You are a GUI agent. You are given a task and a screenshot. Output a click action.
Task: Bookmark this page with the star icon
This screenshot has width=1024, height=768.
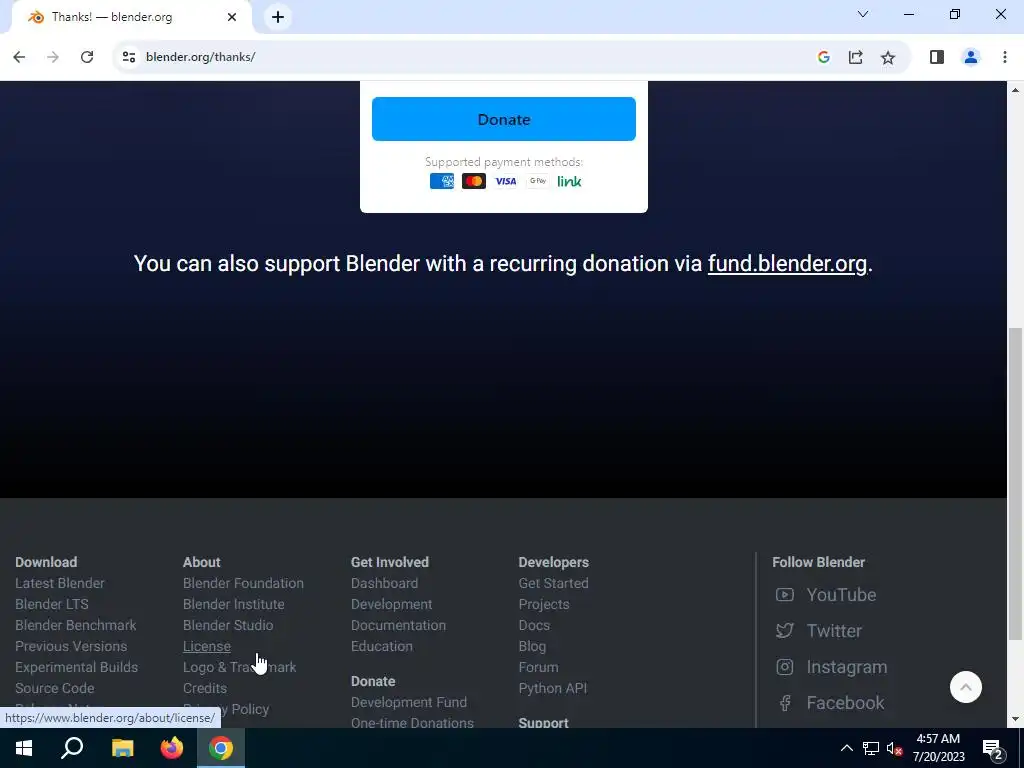point(888,57)
